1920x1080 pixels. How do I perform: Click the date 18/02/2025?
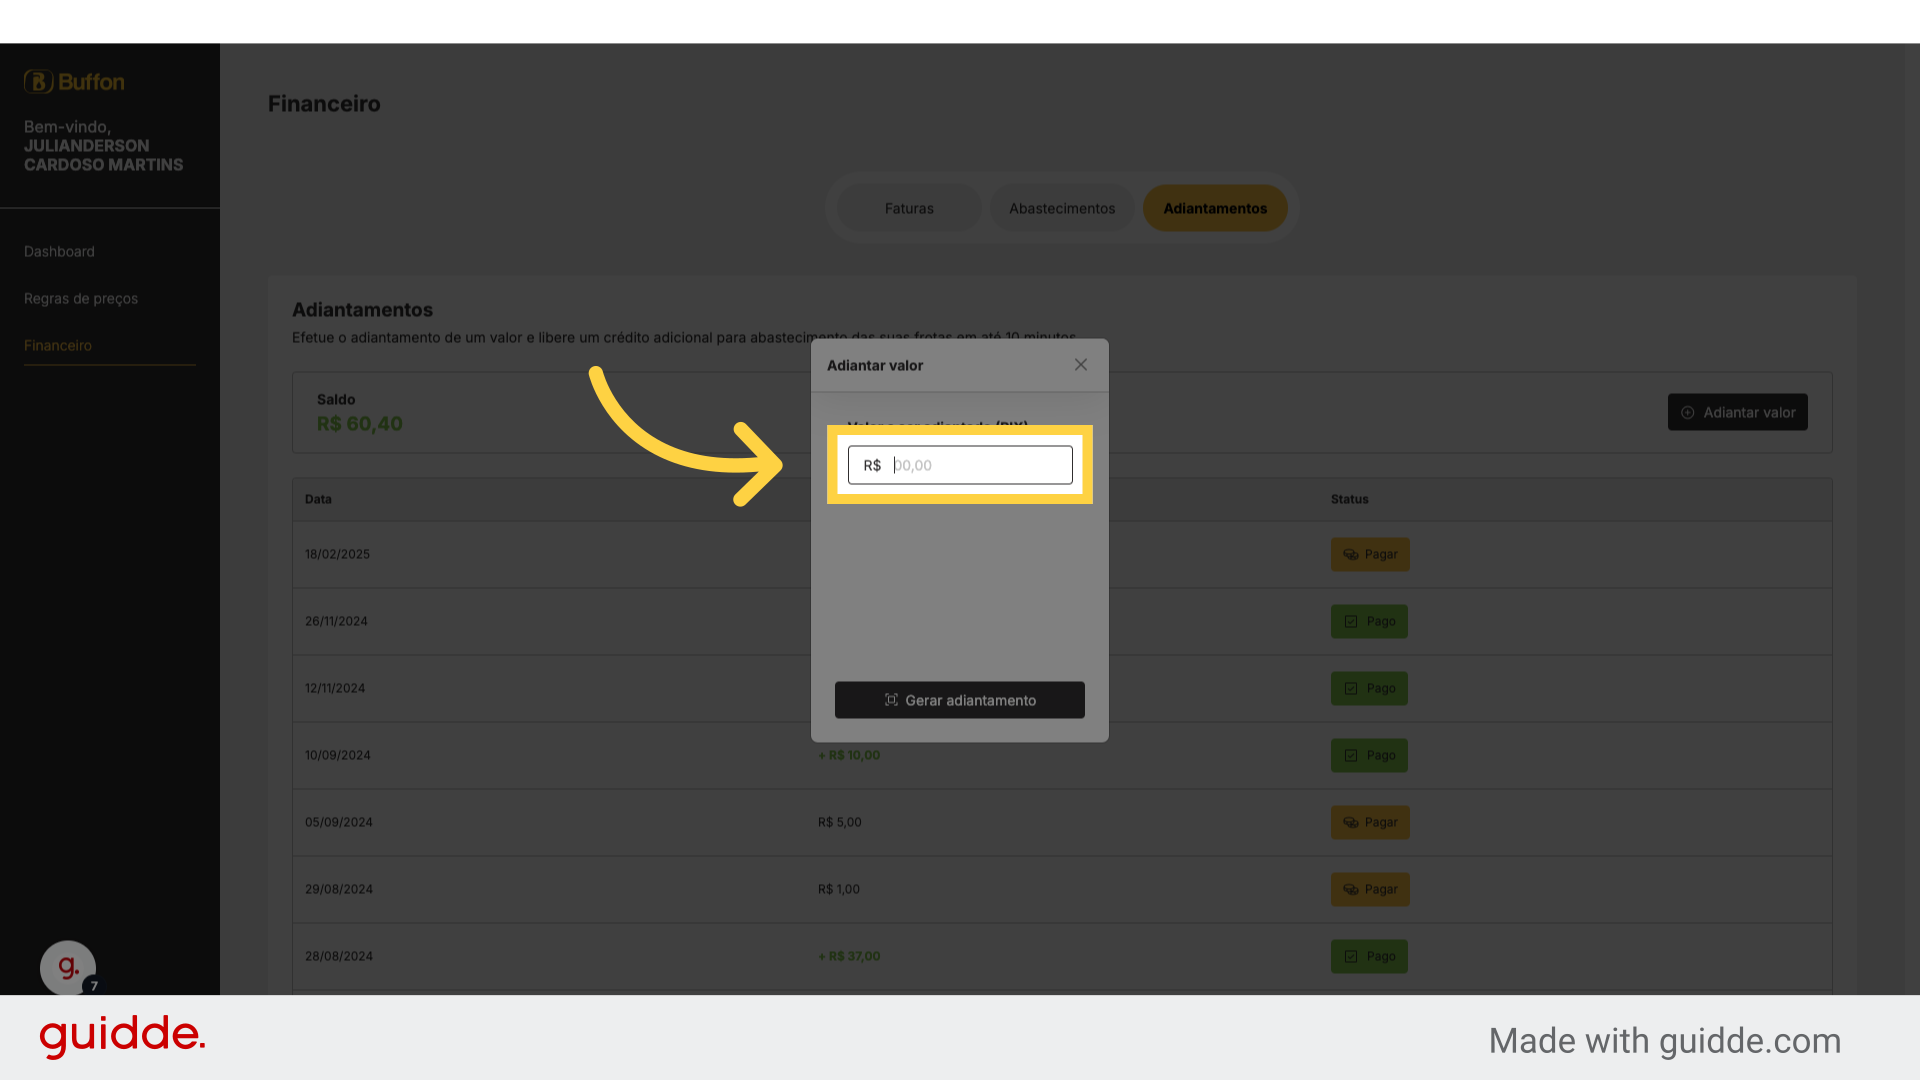pos(338,555)
